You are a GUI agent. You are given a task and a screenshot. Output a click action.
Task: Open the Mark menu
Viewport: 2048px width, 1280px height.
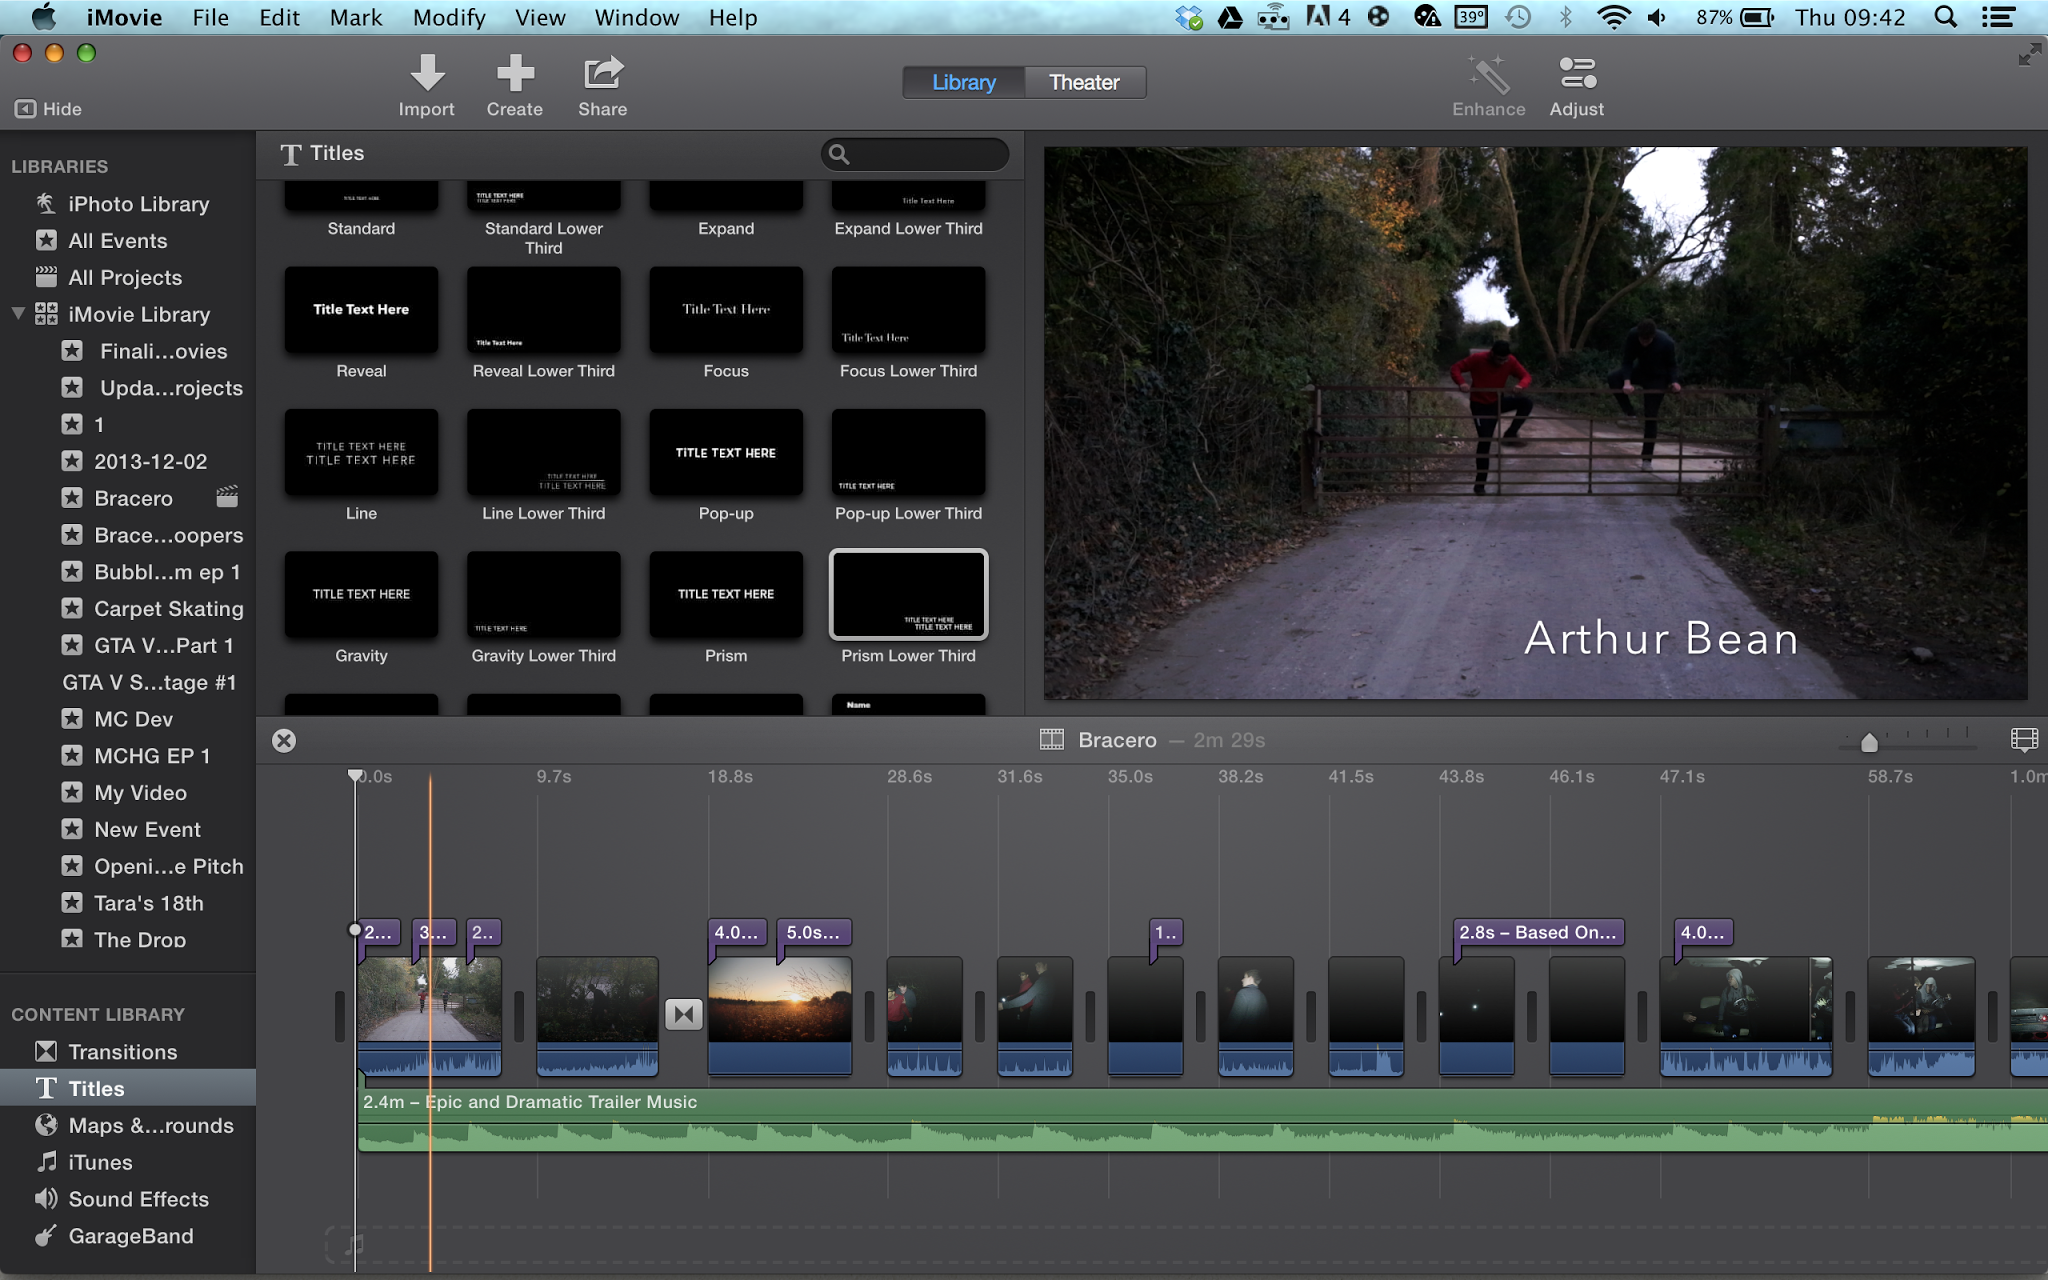(x=356, y=17)
